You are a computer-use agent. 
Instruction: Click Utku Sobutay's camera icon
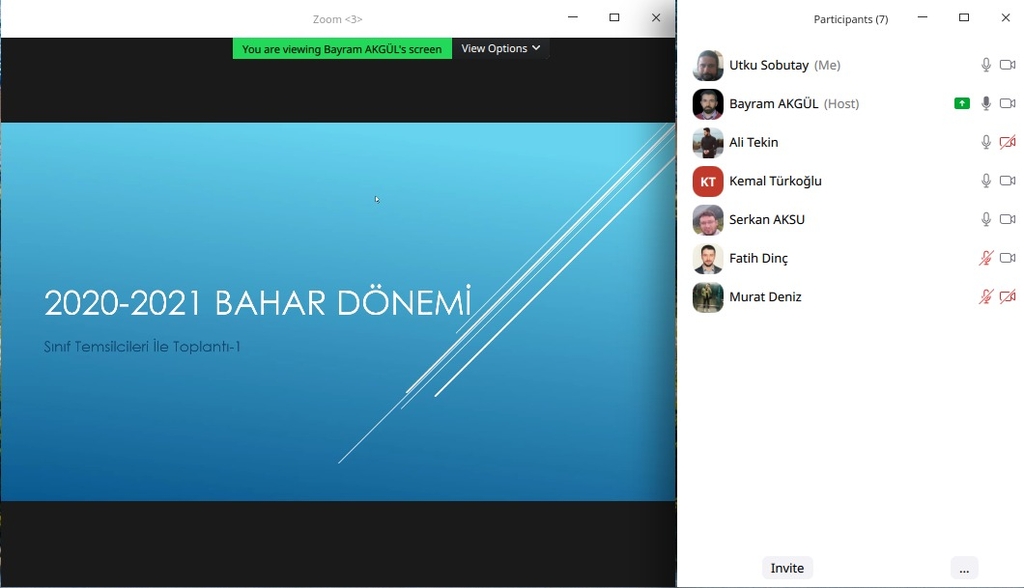(x=1008, y=65)
